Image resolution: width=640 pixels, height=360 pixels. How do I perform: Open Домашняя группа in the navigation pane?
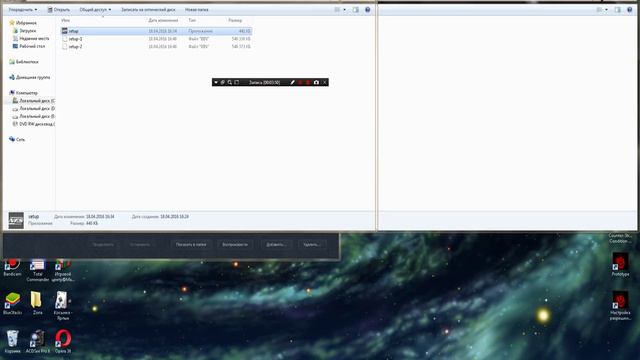(x=29, y=77)
